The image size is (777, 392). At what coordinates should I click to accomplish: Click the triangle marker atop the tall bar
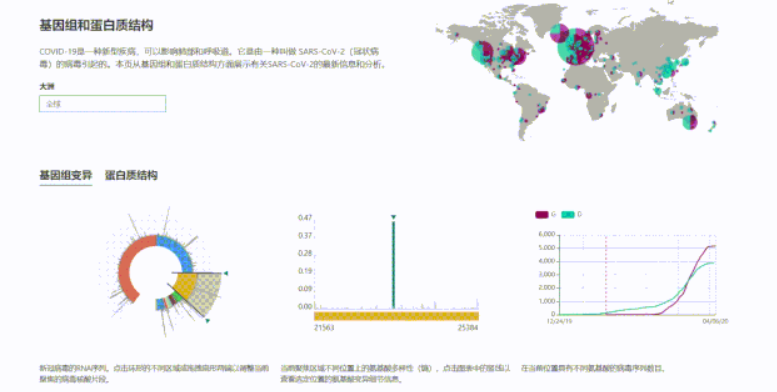(x=393, y=217)
